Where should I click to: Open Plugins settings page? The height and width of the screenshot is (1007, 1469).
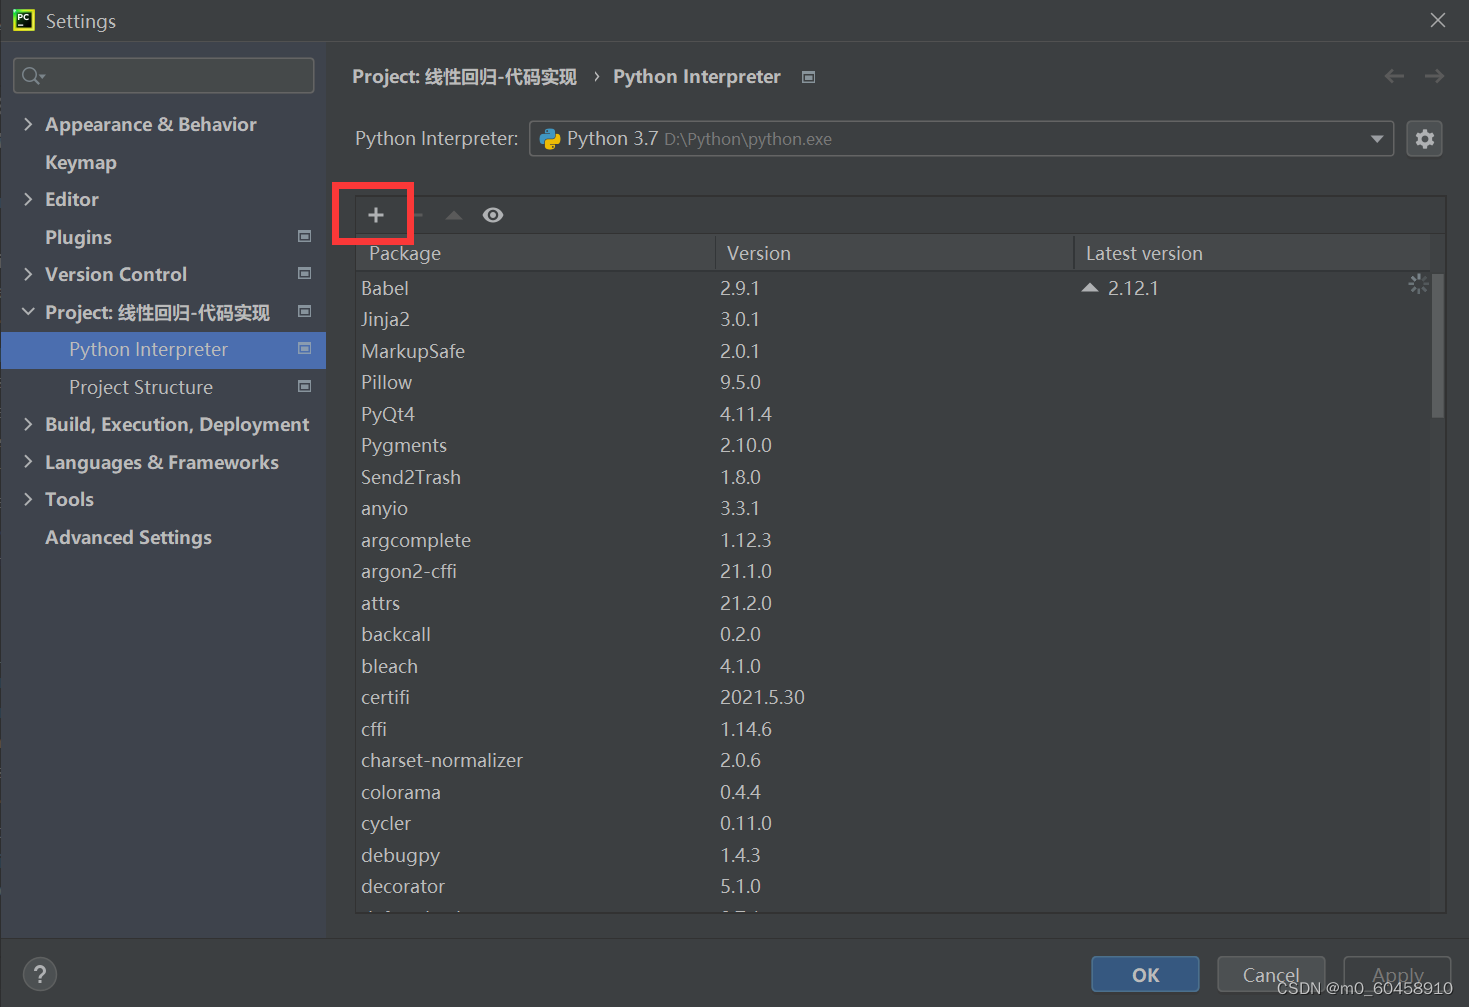click(x=78, y=237)
